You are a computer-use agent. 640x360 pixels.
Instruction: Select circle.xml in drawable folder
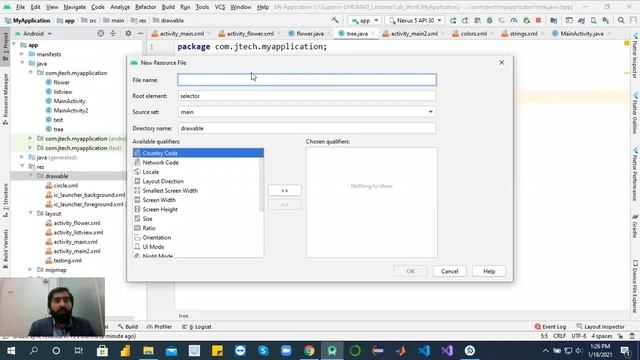click(66, 185)
